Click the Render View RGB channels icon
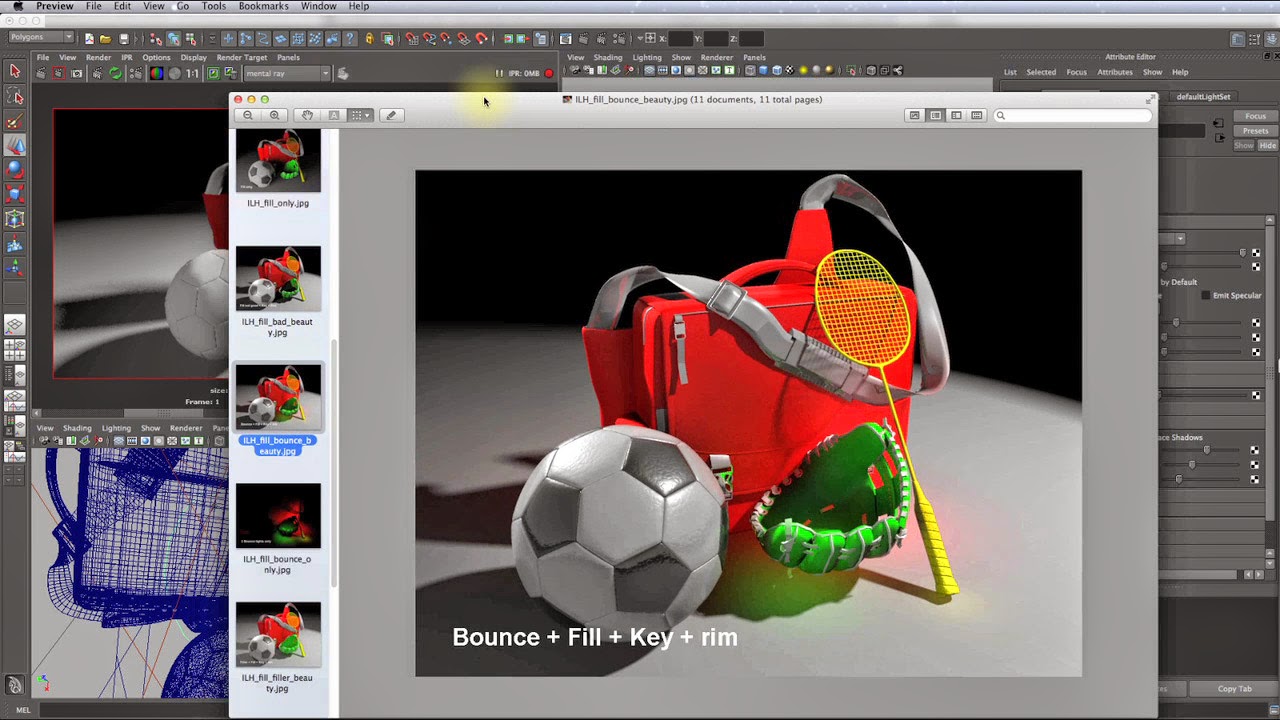 coord(155,73)
